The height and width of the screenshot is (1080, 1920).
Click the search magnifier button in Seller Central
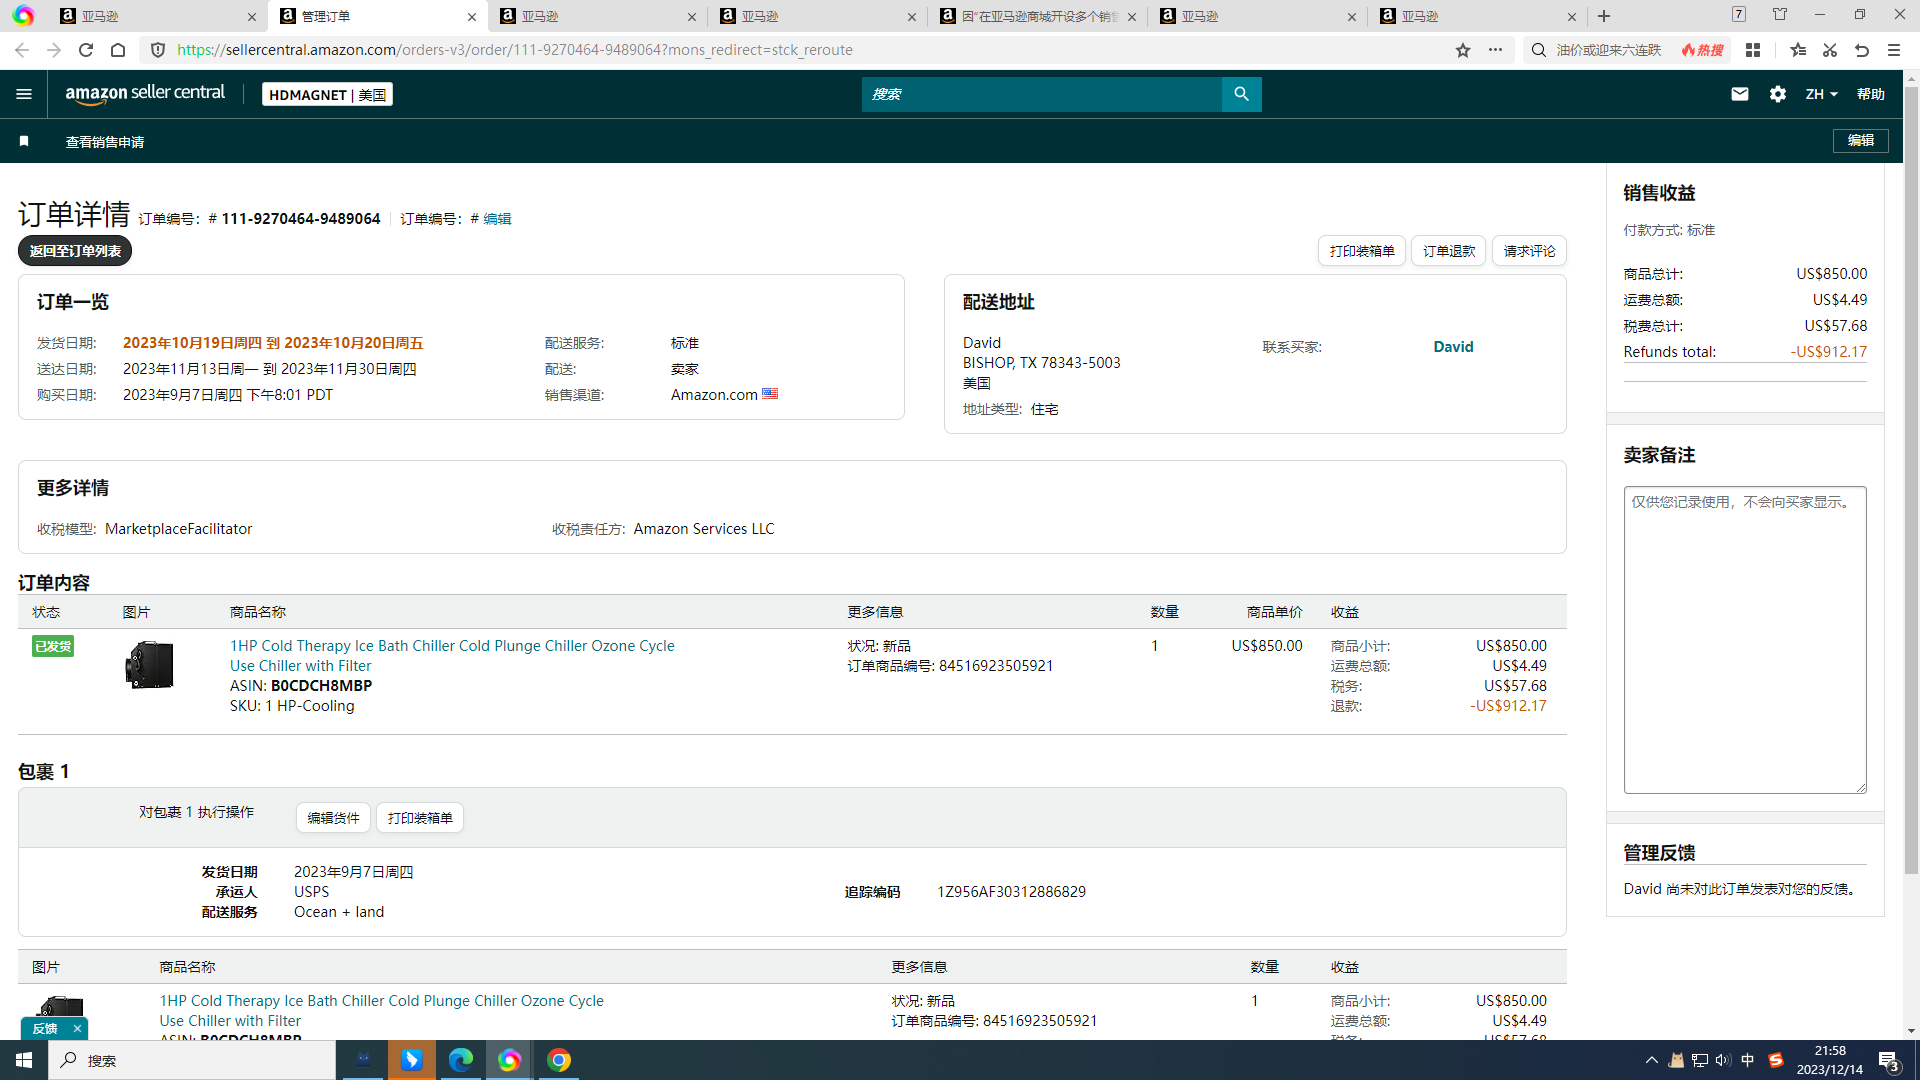coord(1241,94)
